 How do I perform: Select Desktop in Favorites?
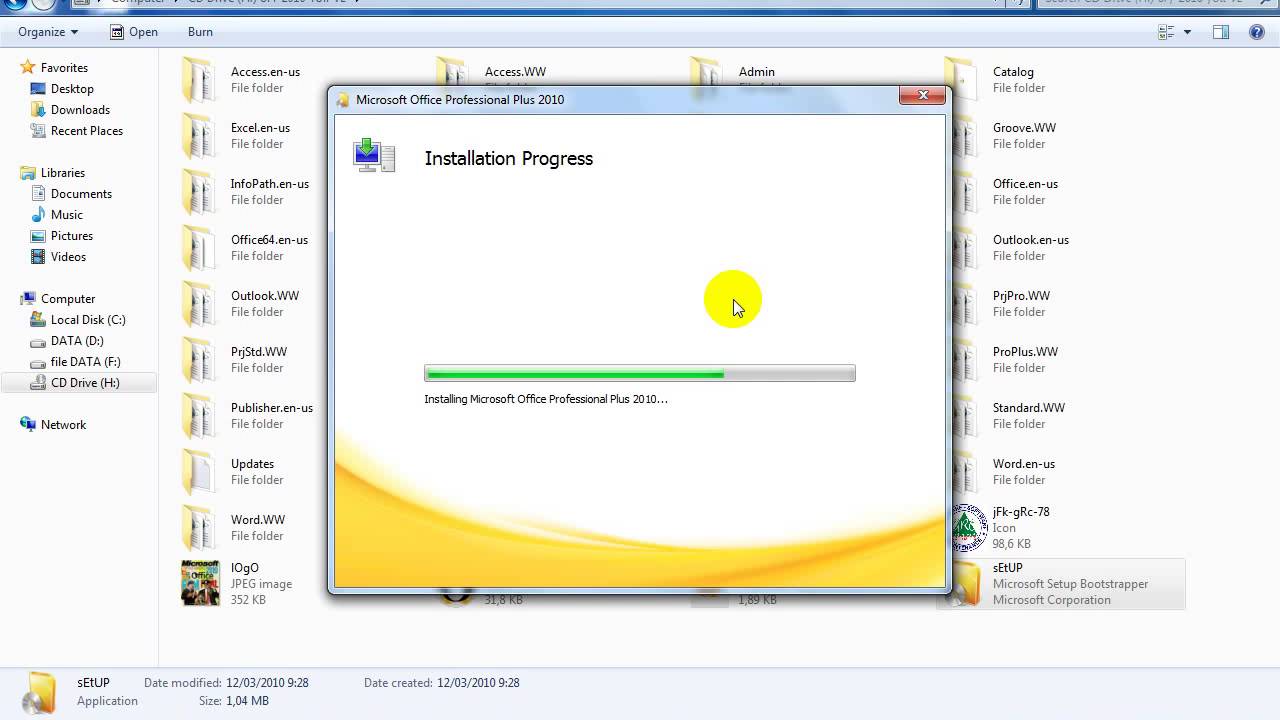[72, 89]
